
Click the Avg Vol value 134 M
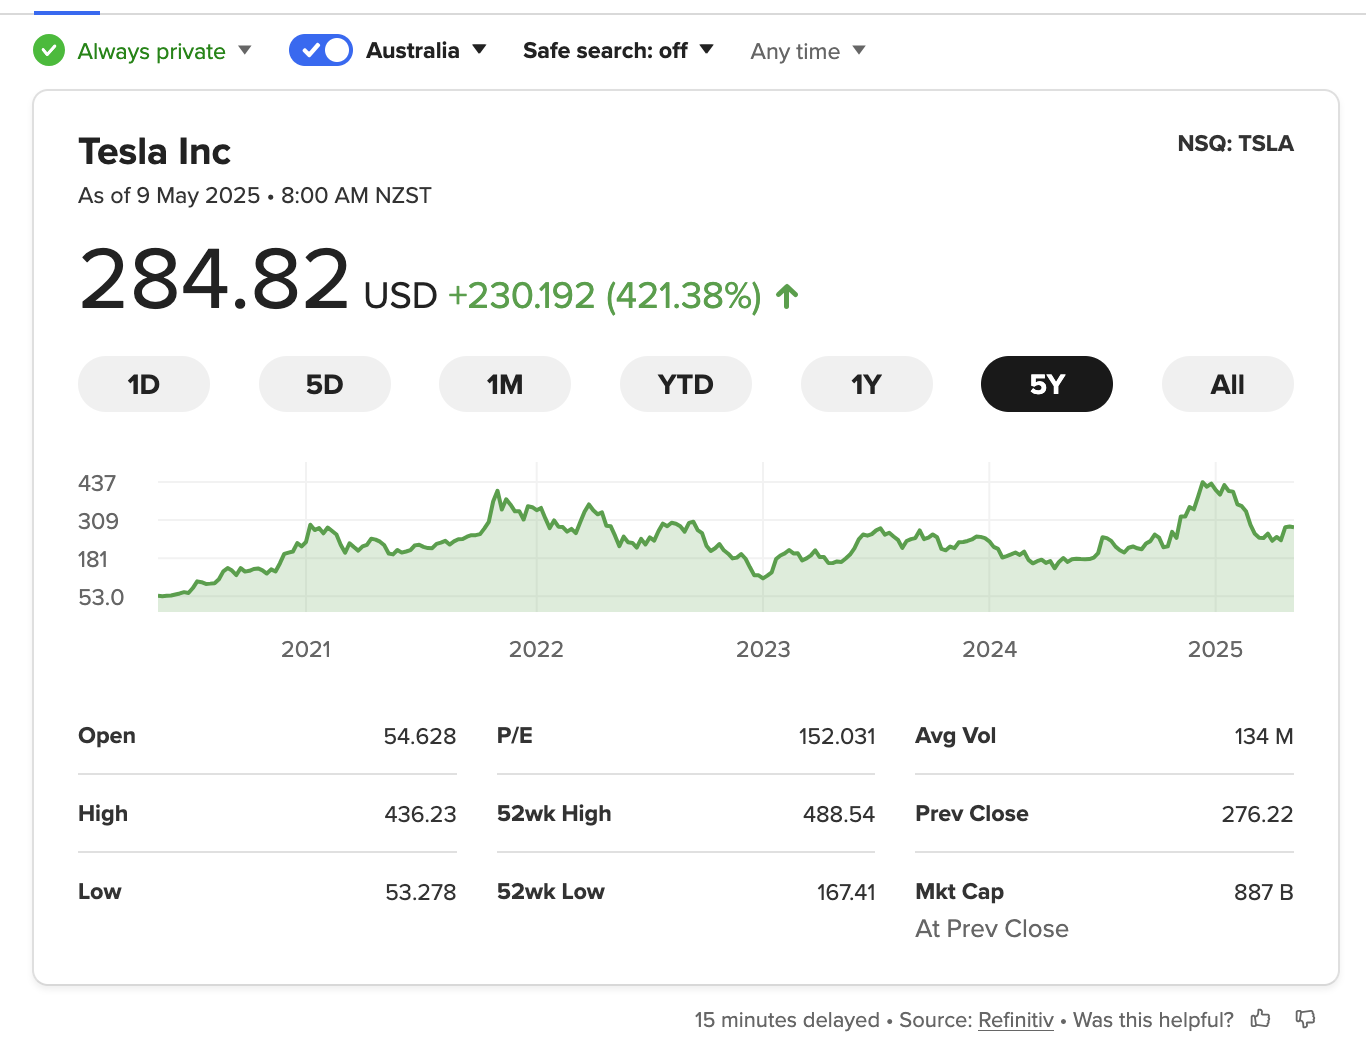tap(1264, 737)
